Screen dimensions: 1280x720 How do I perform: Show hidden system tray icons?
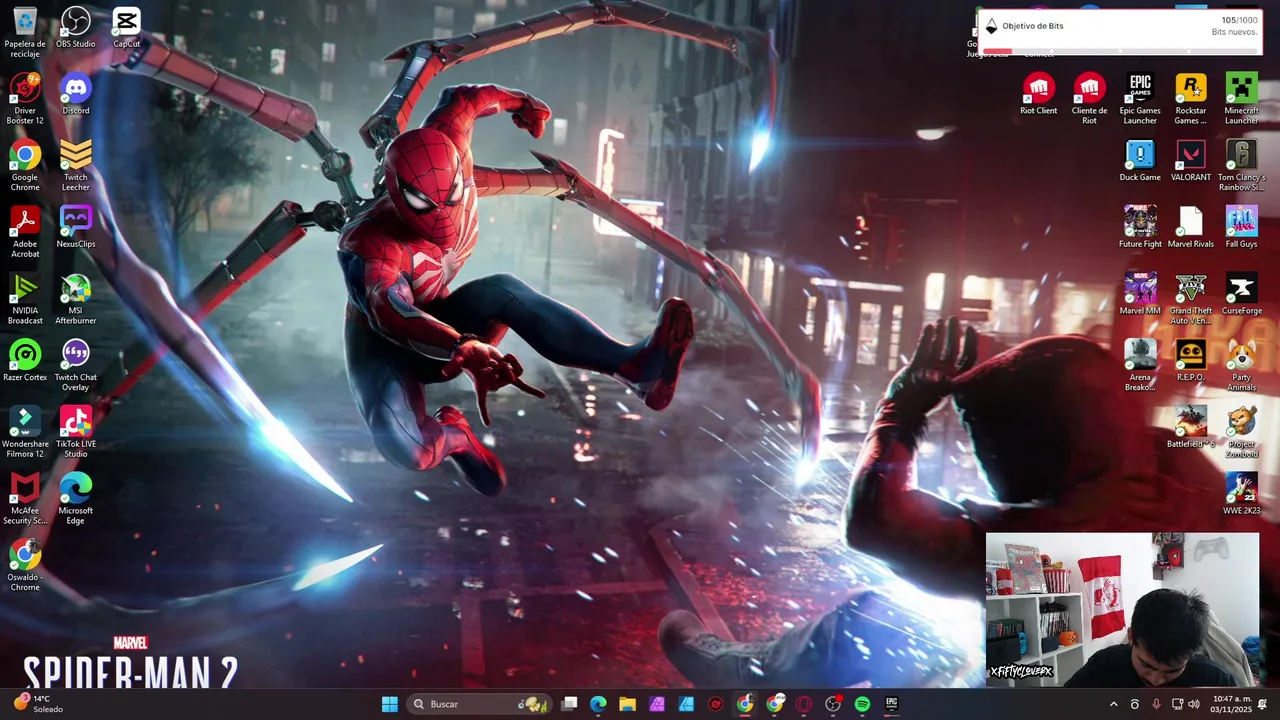pos(1113,704)
